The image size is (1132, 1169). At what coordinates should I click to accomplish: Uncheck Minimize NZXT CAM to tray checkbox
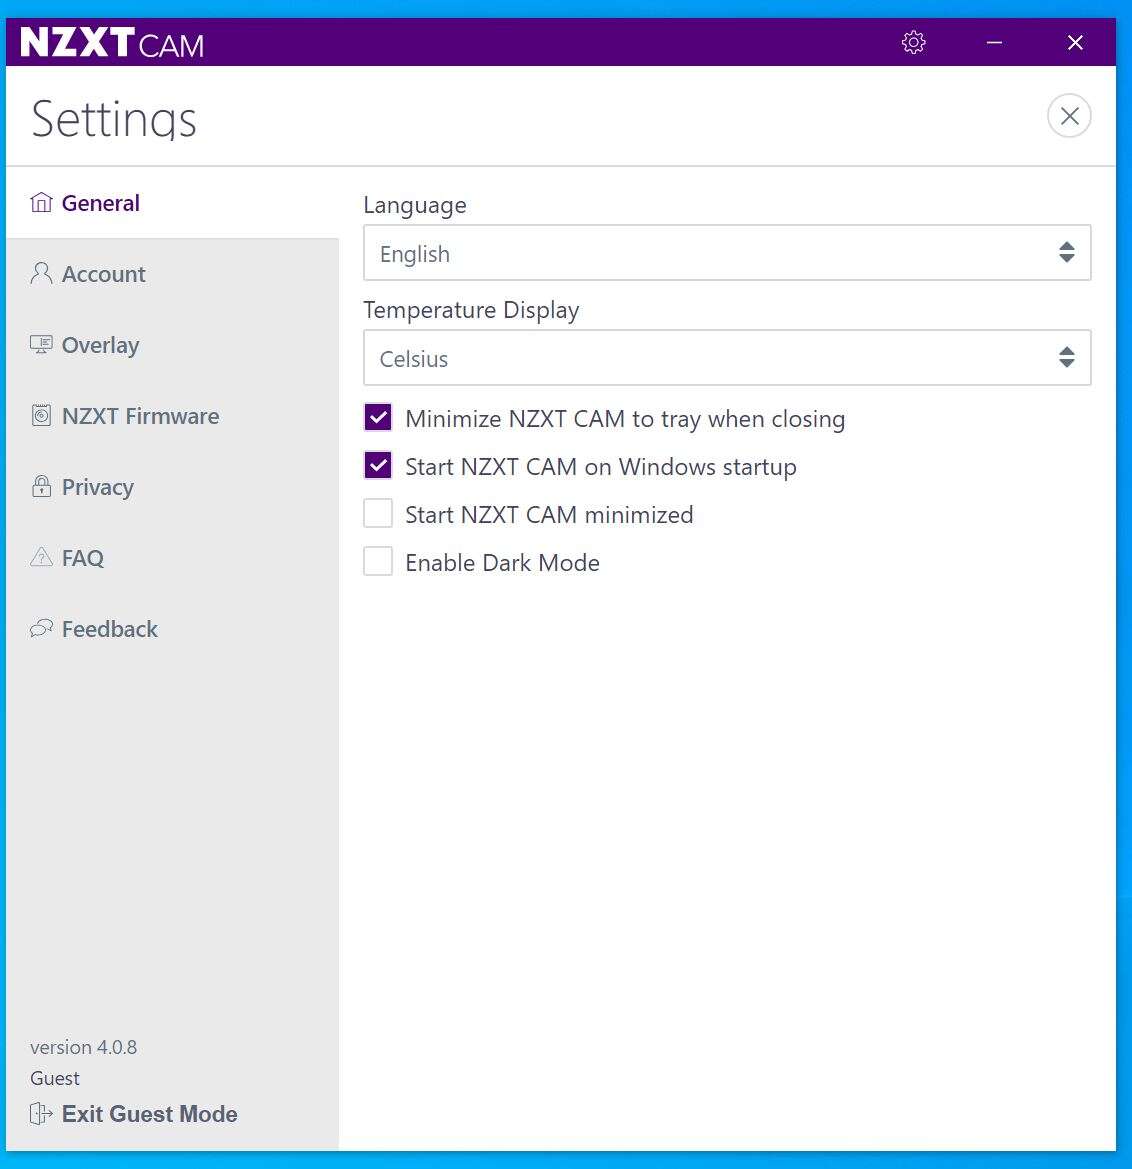378,418
